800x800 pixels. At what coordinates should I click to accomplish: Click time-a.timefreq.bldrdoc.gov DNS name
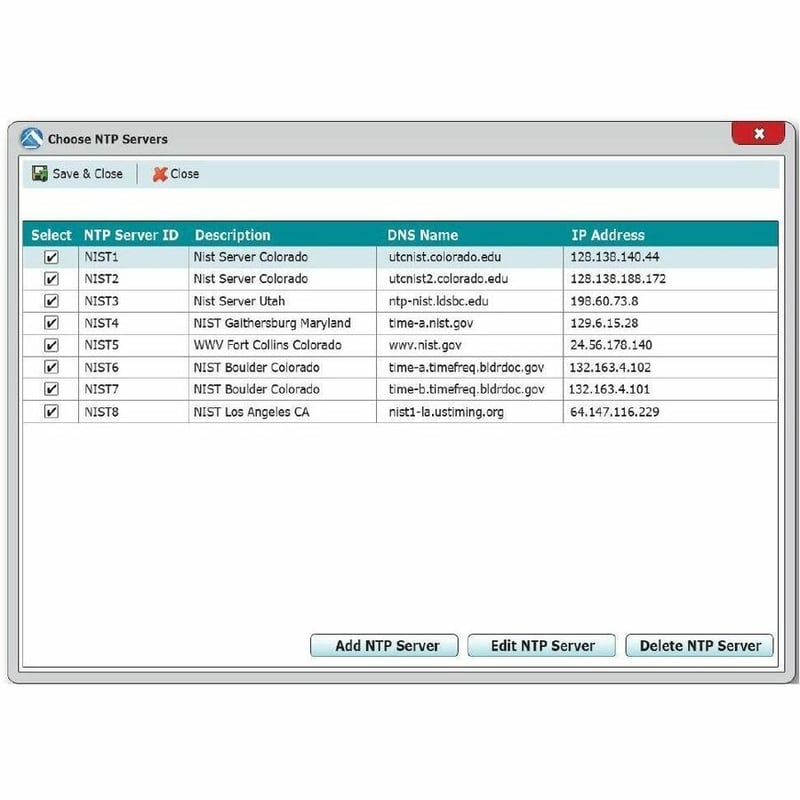pos(466,368)
